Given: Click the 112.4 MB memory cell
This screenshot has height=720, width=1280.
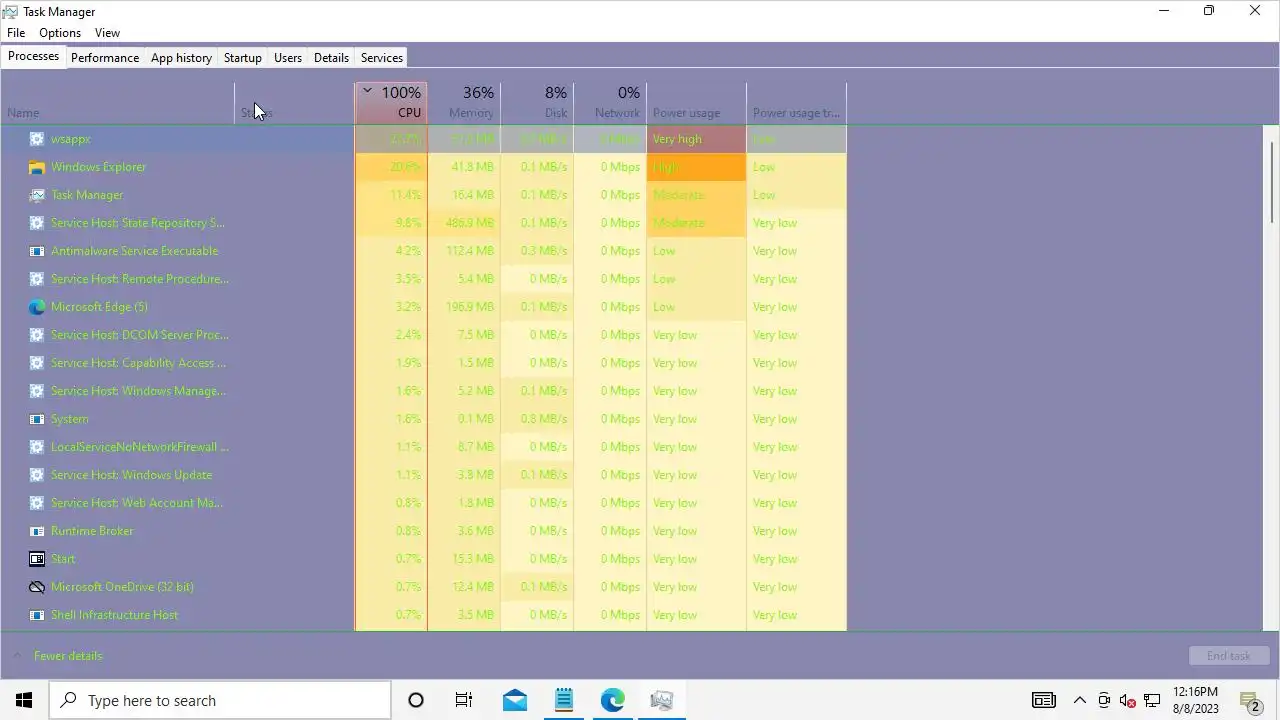Looking at the screenshot, I should click(x=464, y=251).
